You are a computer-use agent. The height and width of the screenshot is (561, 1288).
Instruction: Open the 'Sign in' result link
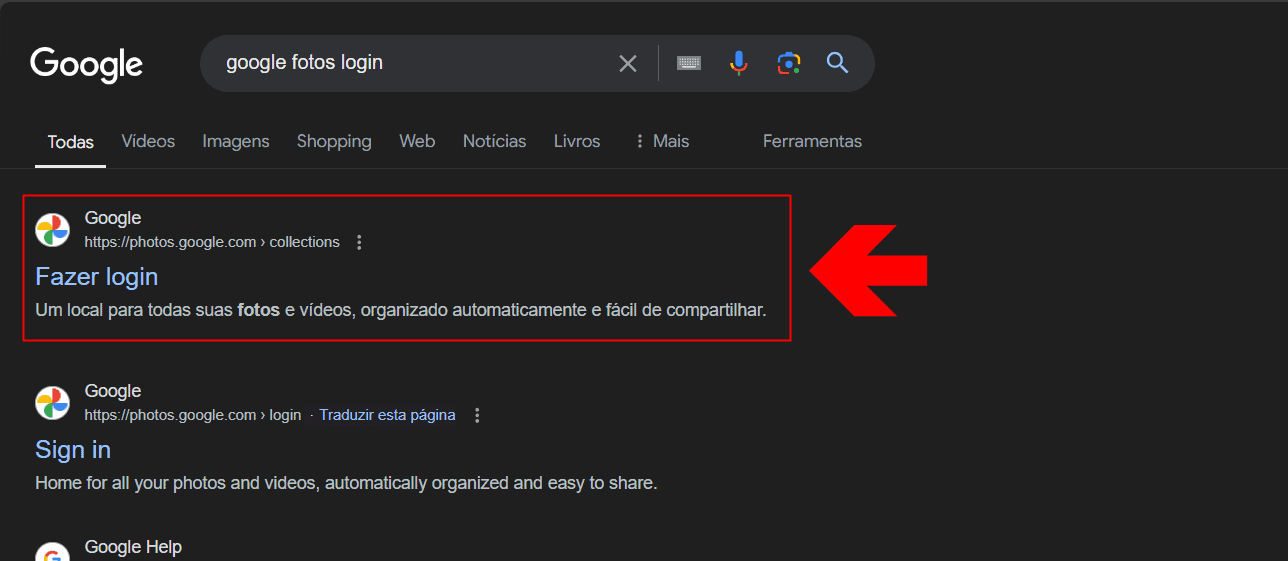(73, 449)
